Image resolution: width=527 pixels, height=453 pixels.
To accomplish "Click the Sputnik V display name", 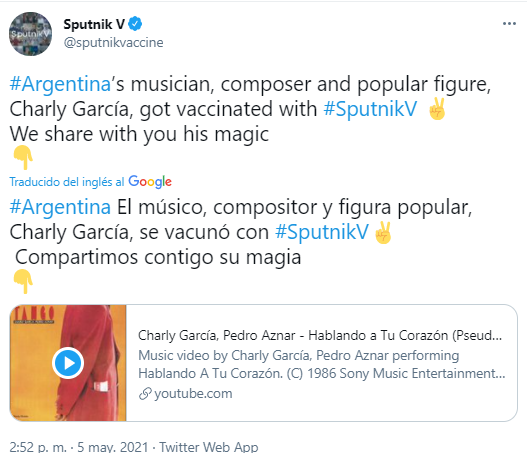I will tap(94, 24).
